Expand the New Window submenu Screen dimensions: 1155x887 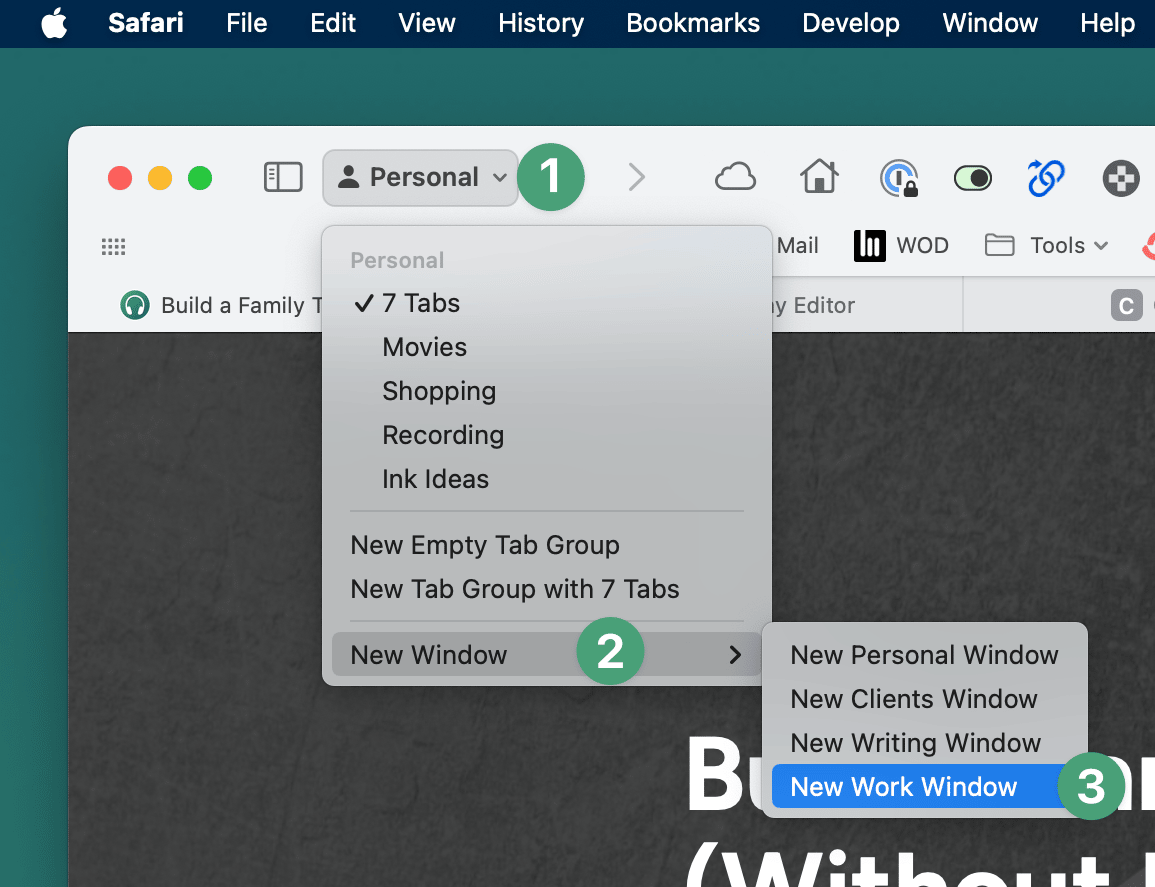(x=547, y=655)
